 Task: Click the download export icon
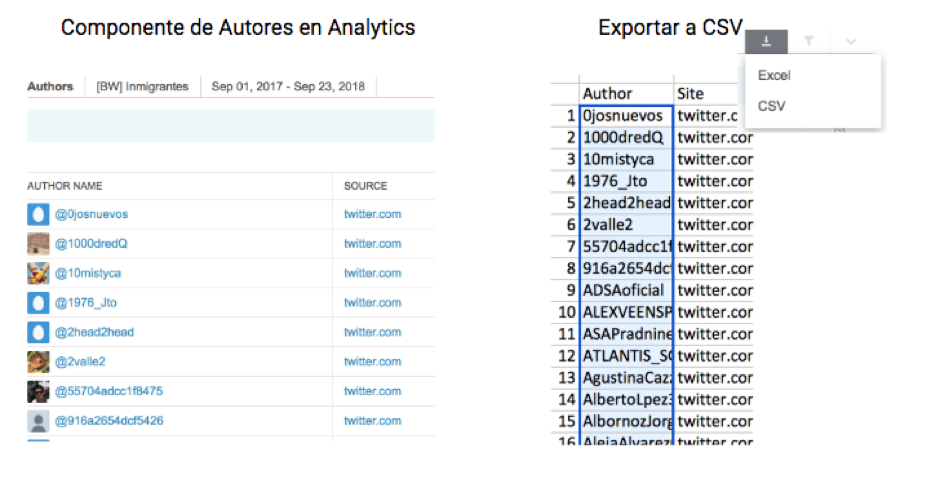[766, 41]
